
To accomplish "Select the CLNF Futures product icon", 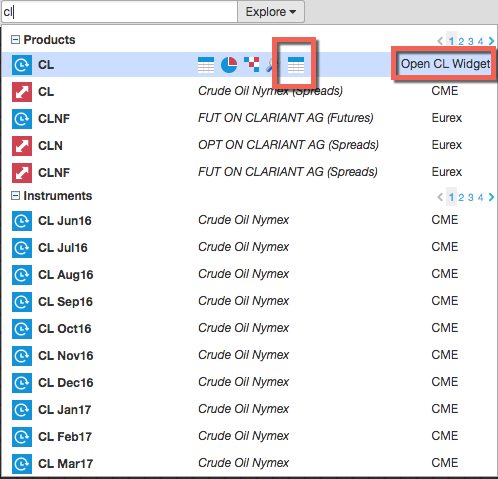I will tap(22, 119).
